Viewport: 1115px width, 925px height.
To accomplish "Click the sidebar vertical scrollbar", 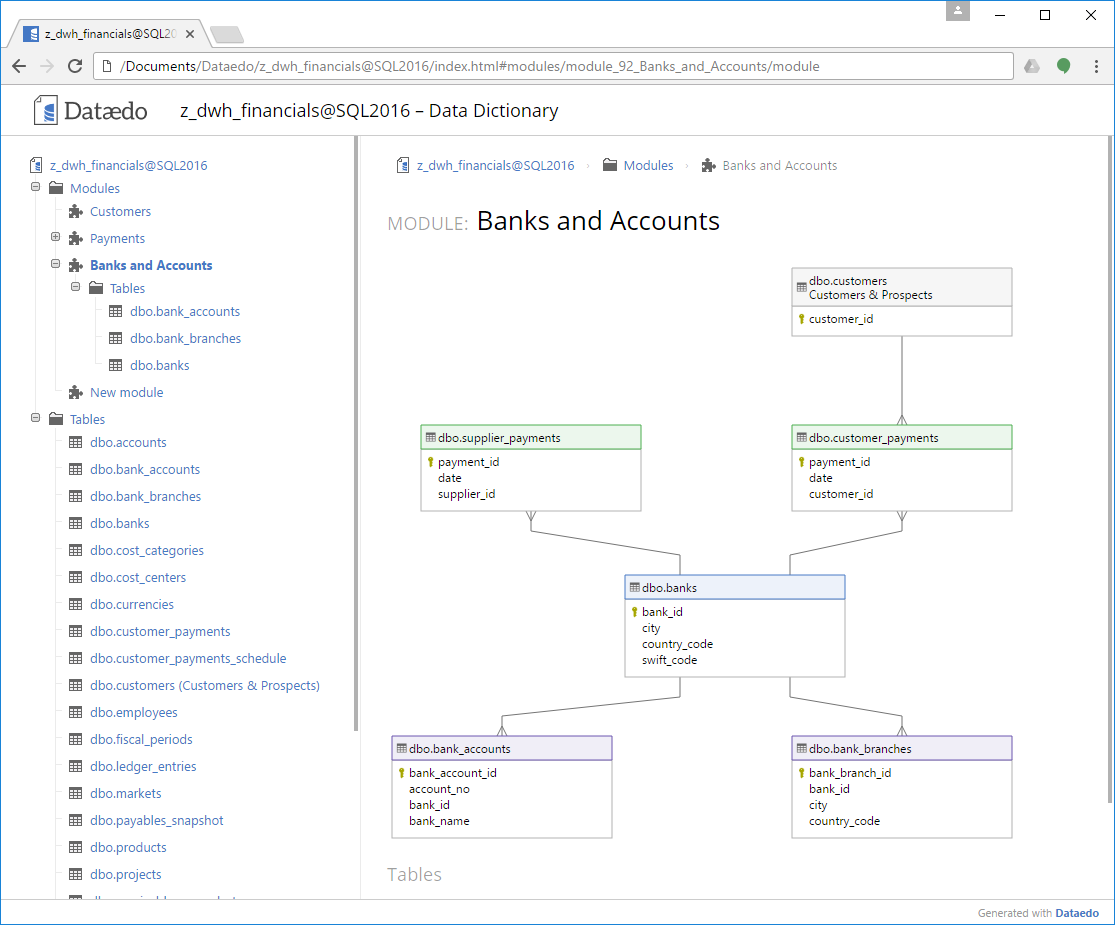I will 356,434.
